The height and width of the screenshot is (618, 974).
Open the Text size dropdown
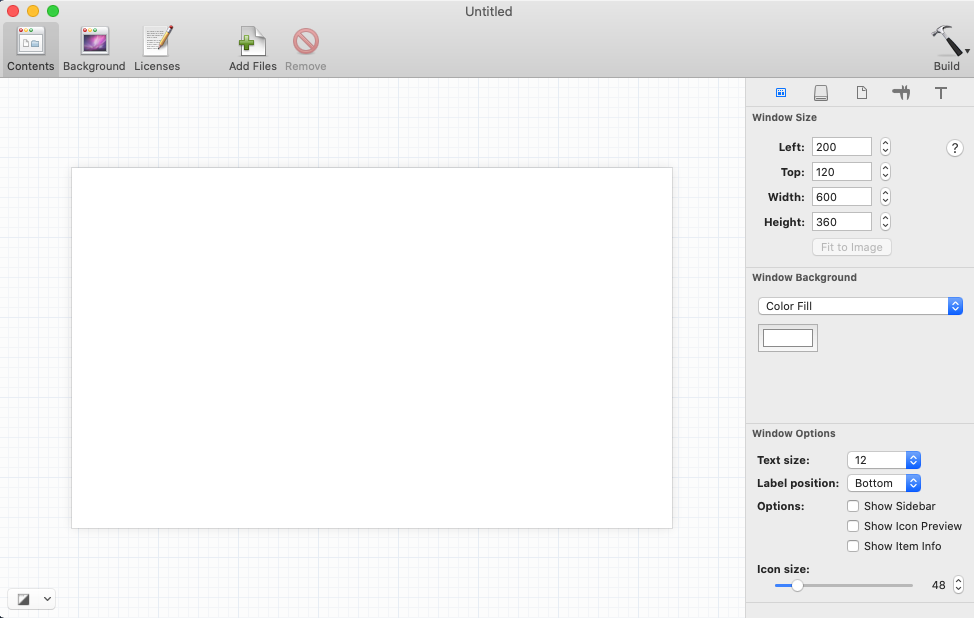click(883, 460)
